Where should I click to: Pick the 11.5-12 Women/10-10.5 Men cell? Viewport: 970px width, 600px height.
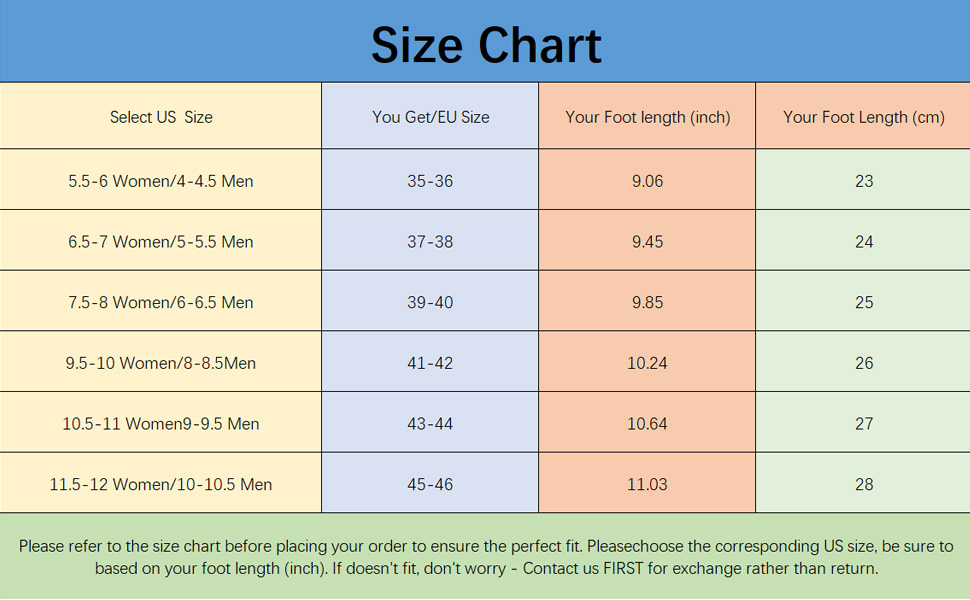tap(161, 482)
